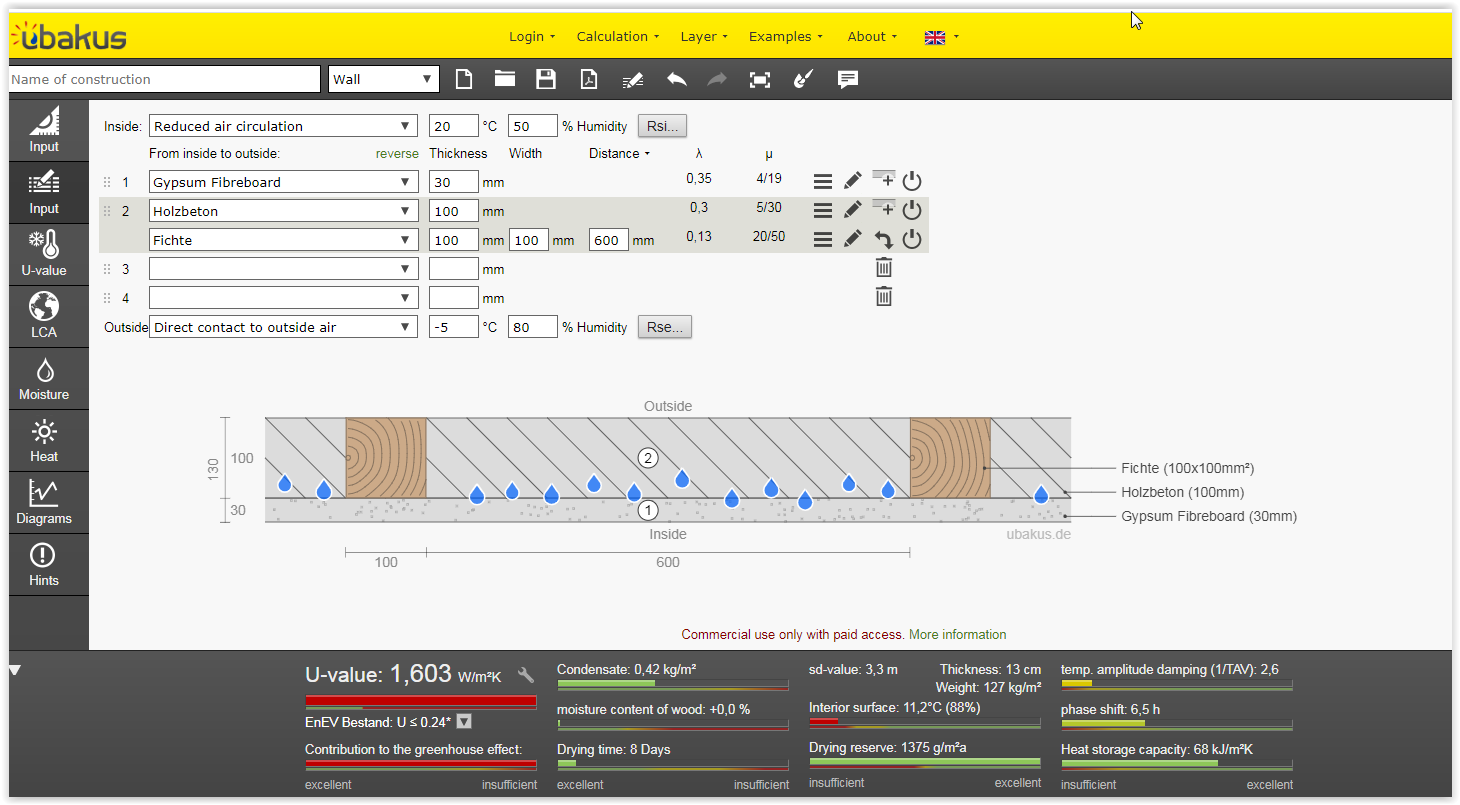Click the fullscreen frame icon
Screen dimensions: 1460x805
coord(760,80)
